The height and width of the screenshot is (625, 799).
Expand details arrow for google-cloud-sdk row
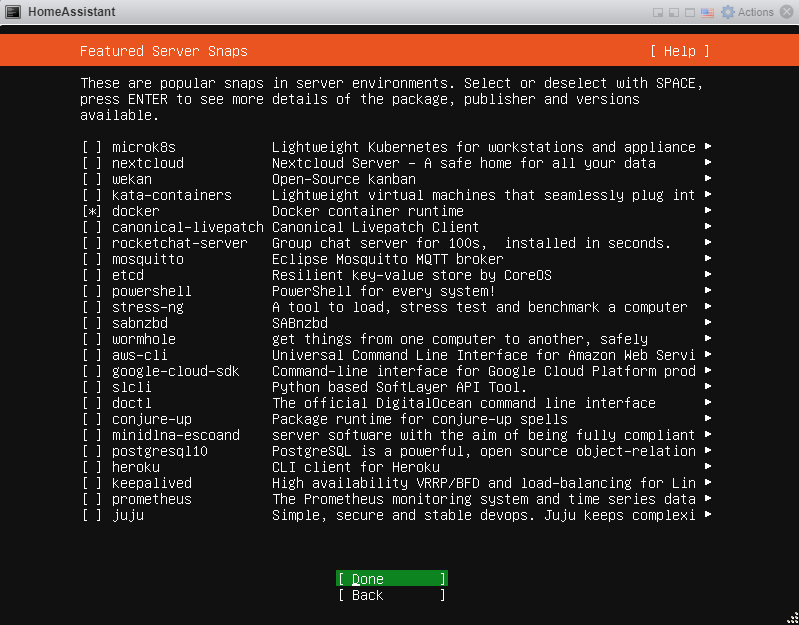pyautogui.click(x=708, y=370)
